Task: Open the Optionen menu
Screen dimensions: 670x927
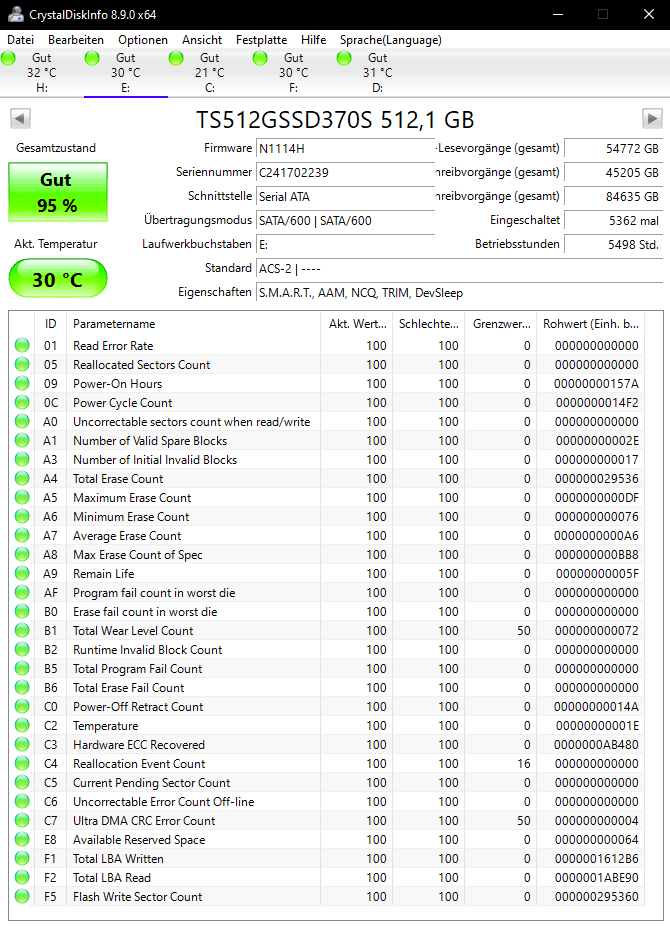Action: [143, 40]
